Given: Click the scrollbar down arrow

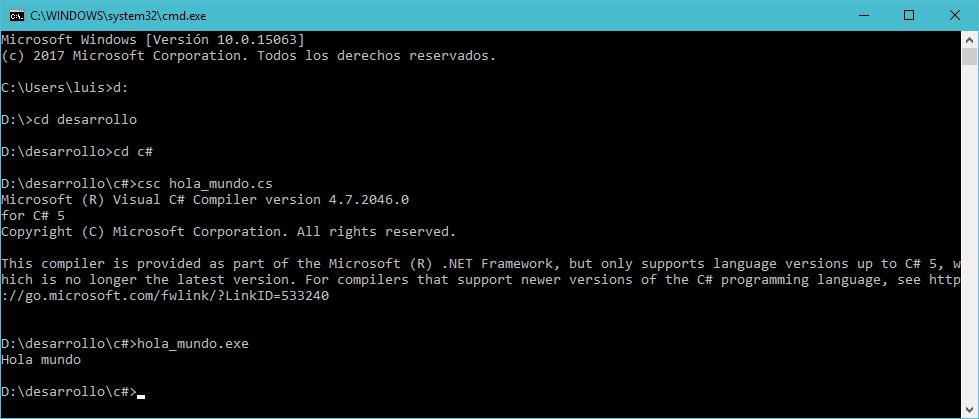Looking at the screenshot, I should tap(969, 409).
